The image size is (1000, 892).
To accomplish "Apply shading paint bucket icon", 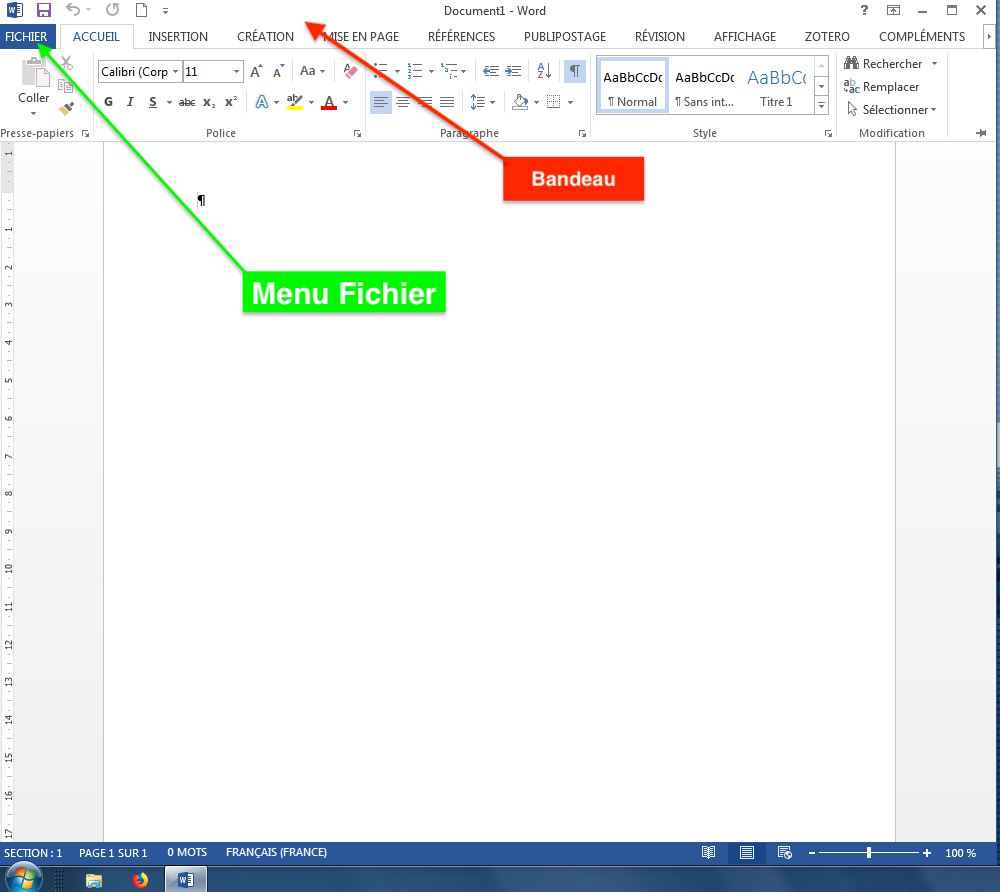I will point(520,102).
